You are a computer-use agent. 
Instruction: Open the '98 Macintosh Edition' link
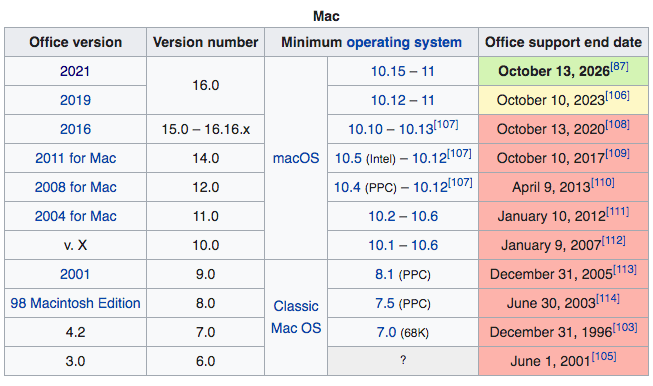tap(75, 303)
